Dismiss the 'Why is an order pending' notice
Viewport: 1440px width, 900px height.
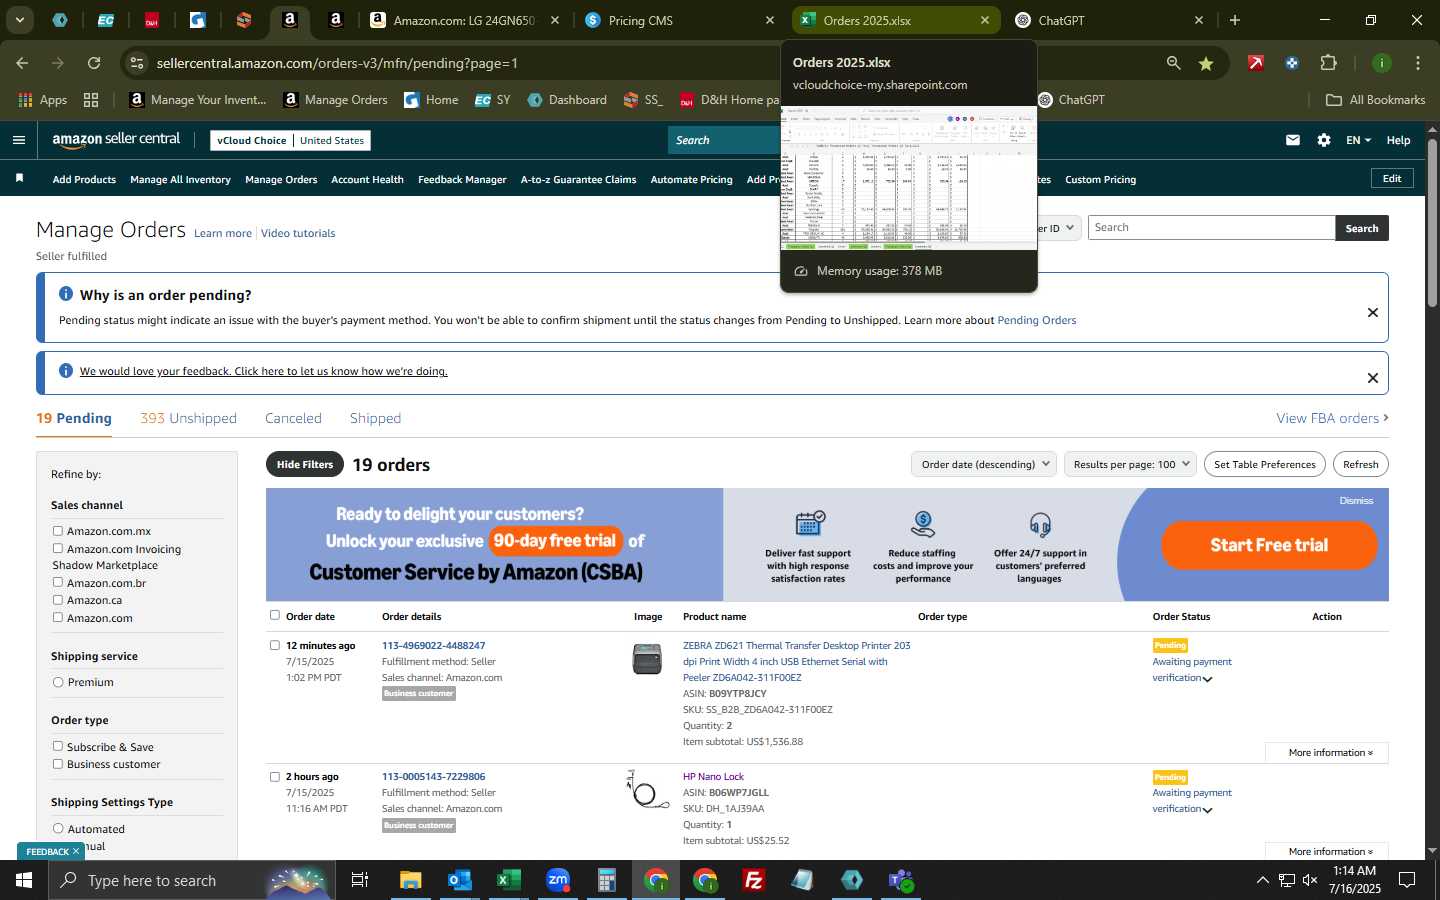click(1372, 312)
